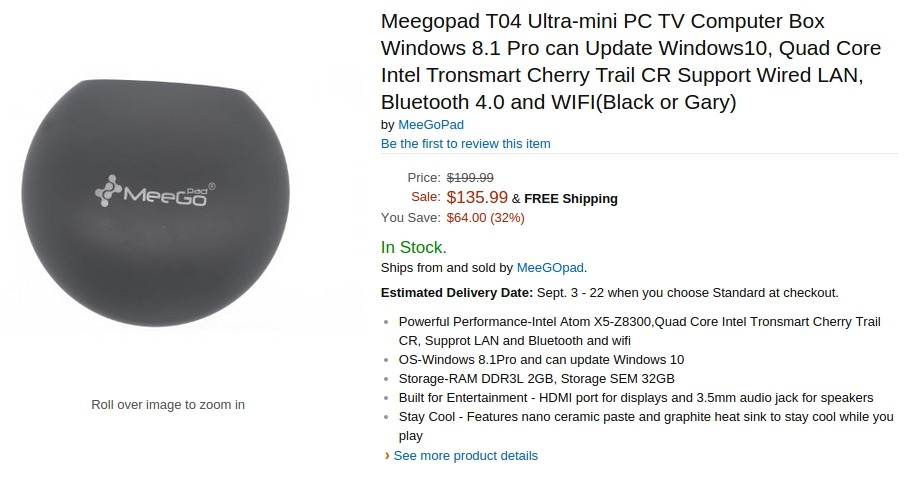Click the Meegopad T04 product title
Image resolution: width=910 pixels, height=480 pixels.
[631, 62]
